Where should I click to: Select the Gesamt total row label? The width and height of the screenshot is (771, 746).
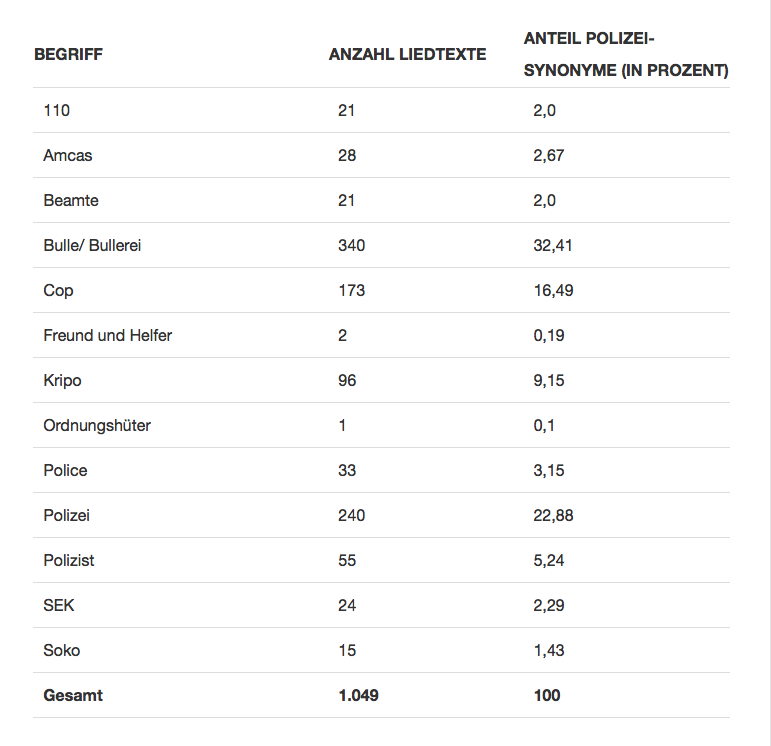[x=73, y=695]
